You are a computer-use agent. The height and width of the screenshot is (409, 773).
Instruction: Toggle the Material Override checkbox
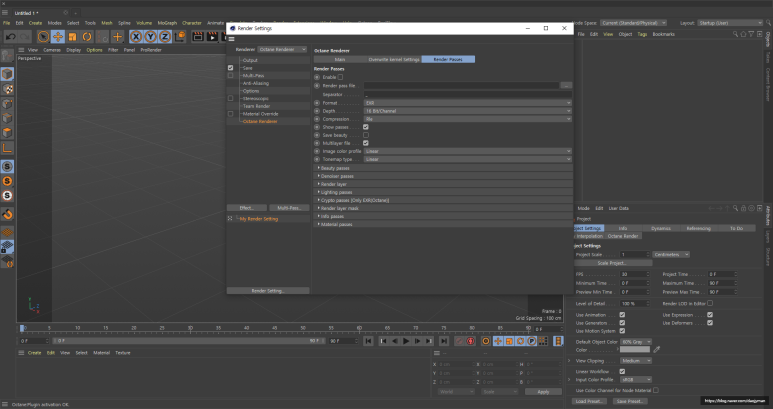pos(230,114)
